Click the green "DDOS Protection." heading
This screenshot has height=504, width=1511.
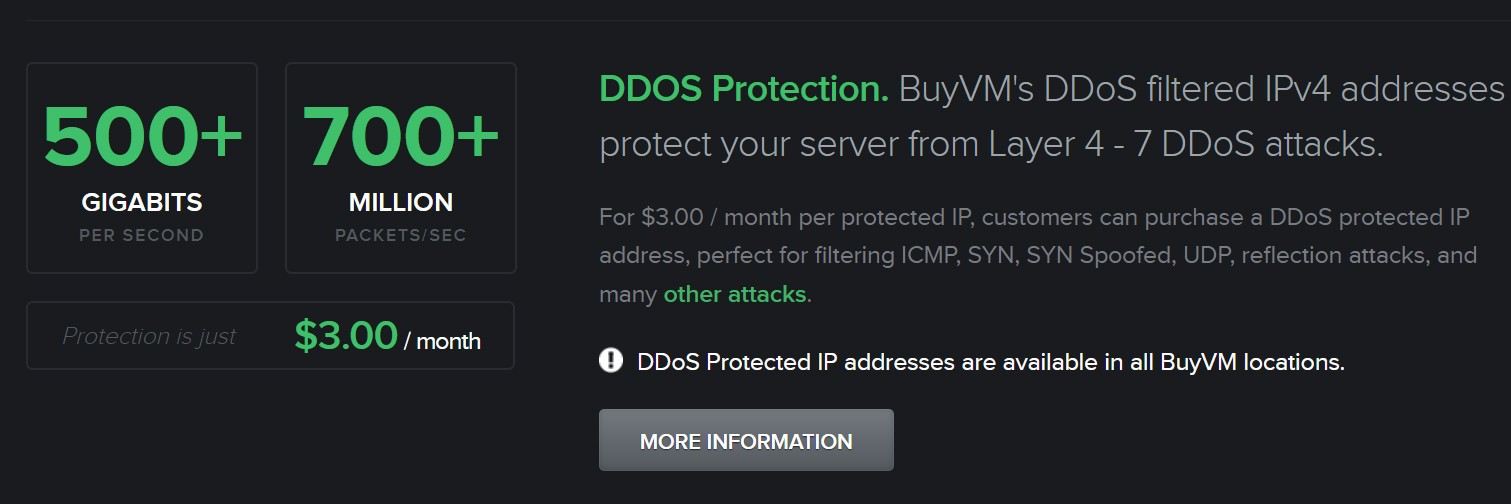[744, 90]
